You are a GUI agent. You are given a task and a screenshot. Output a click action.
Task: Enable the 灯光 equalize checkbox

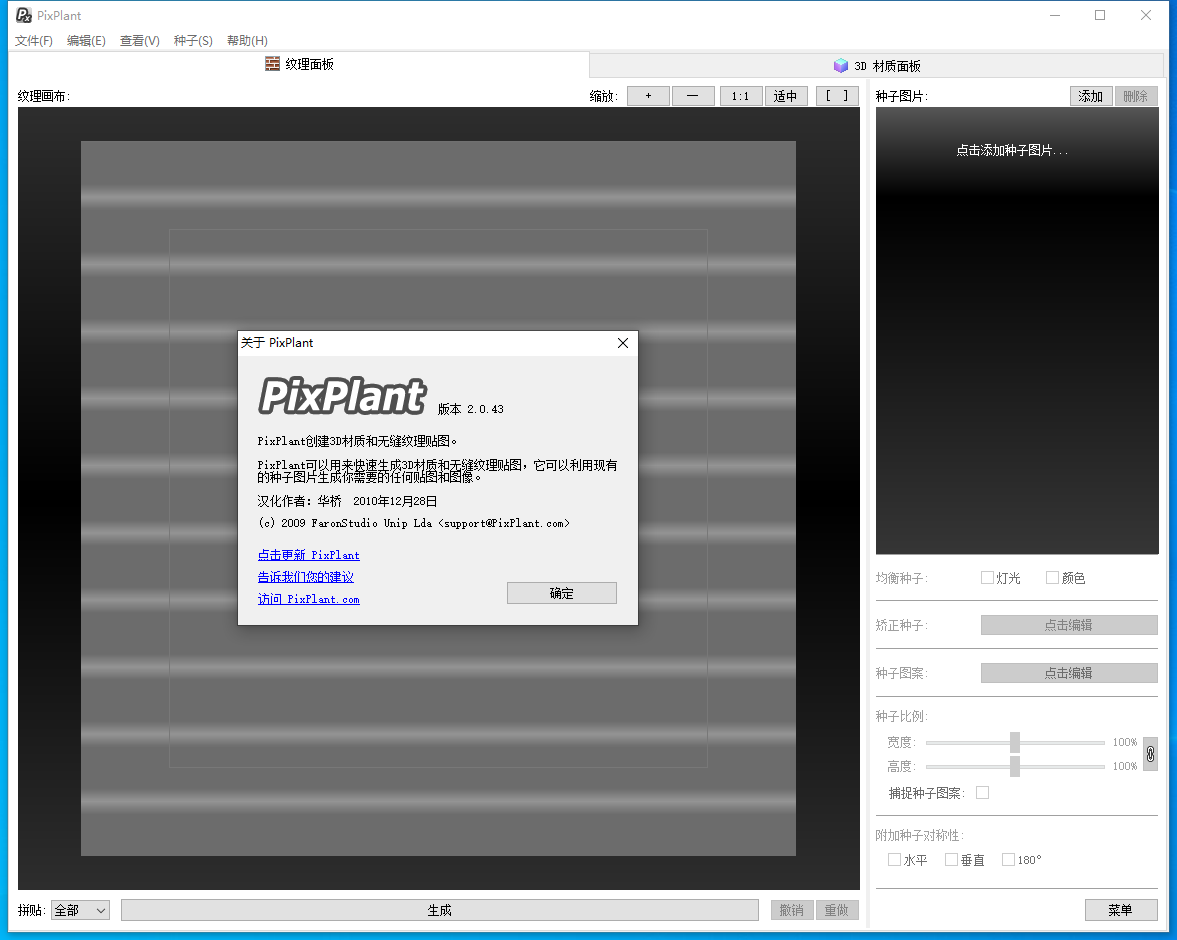(987, 577)
